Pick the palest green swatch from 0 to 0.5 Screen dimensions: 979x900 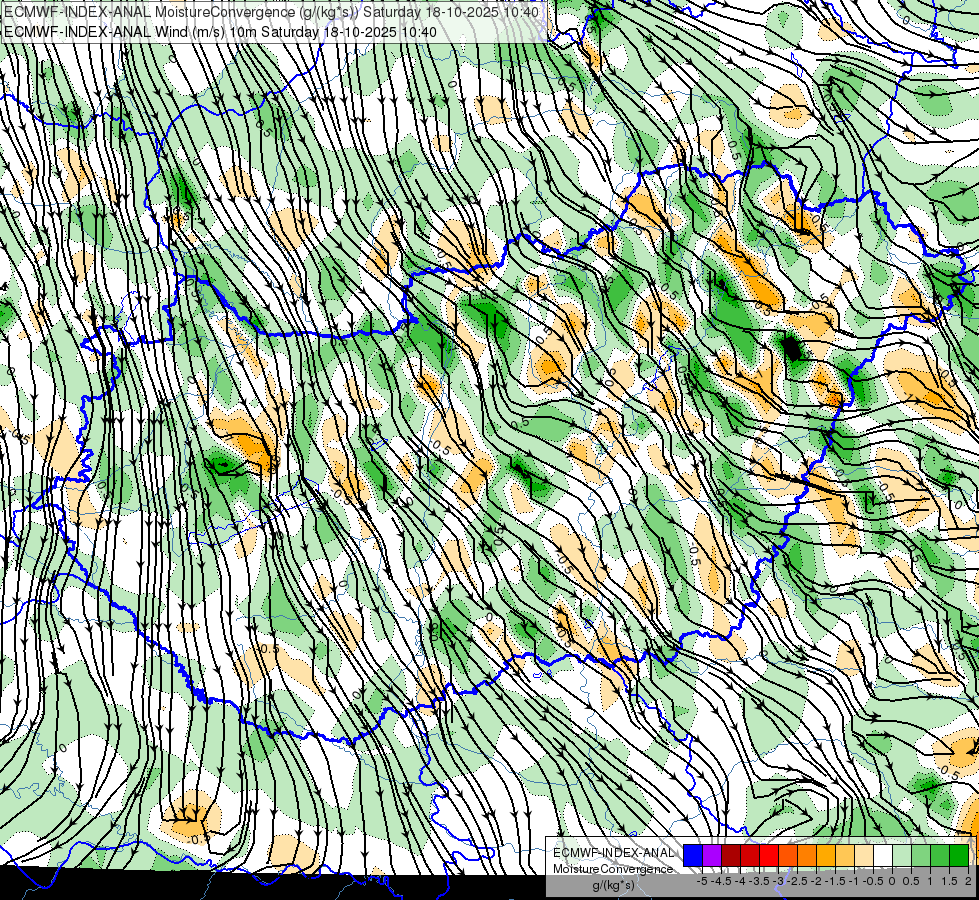pos(902,855)
